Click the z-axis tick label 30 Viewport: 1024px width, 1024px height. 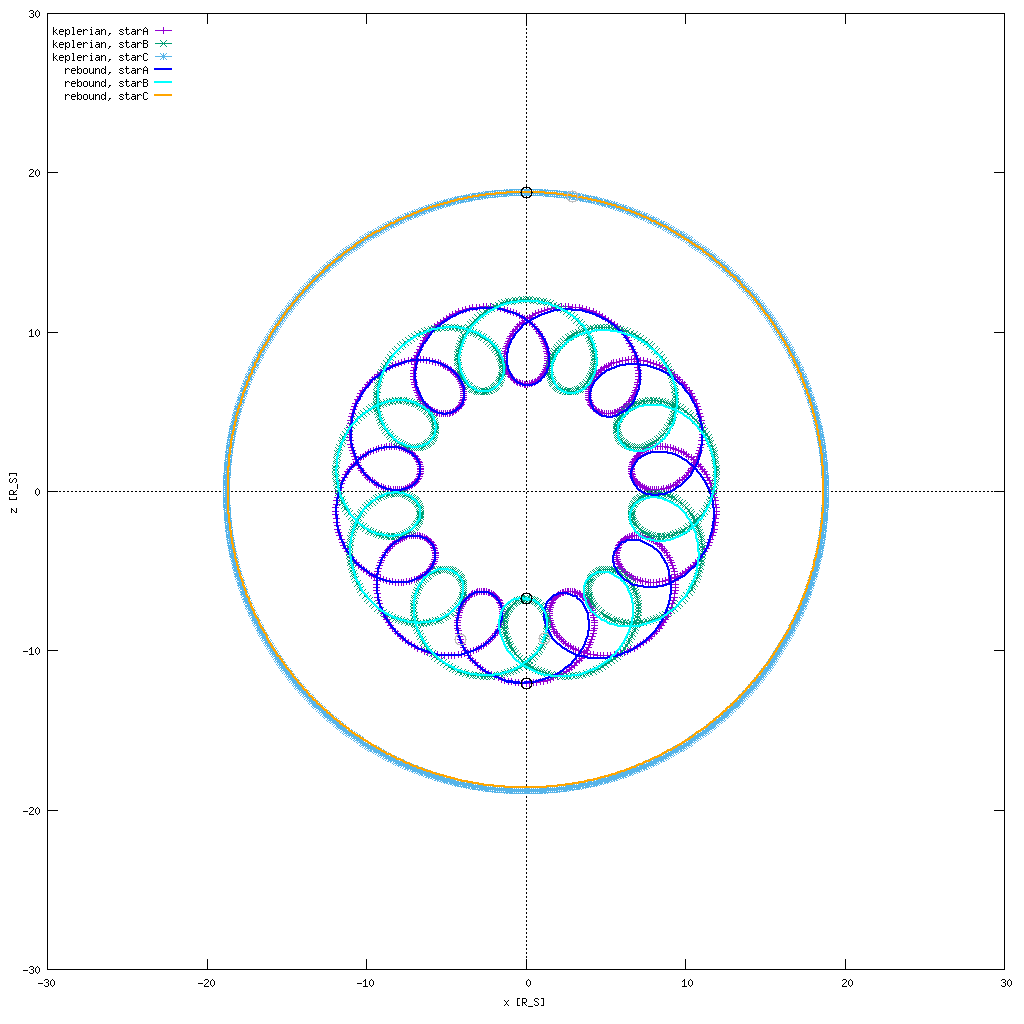tap(35, 14)
